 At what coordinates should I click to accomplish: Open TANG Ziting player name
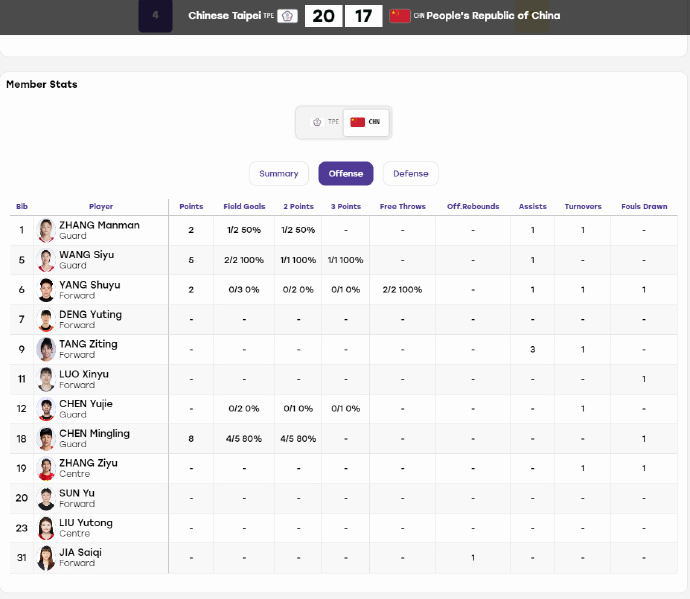tap(88, 344)
